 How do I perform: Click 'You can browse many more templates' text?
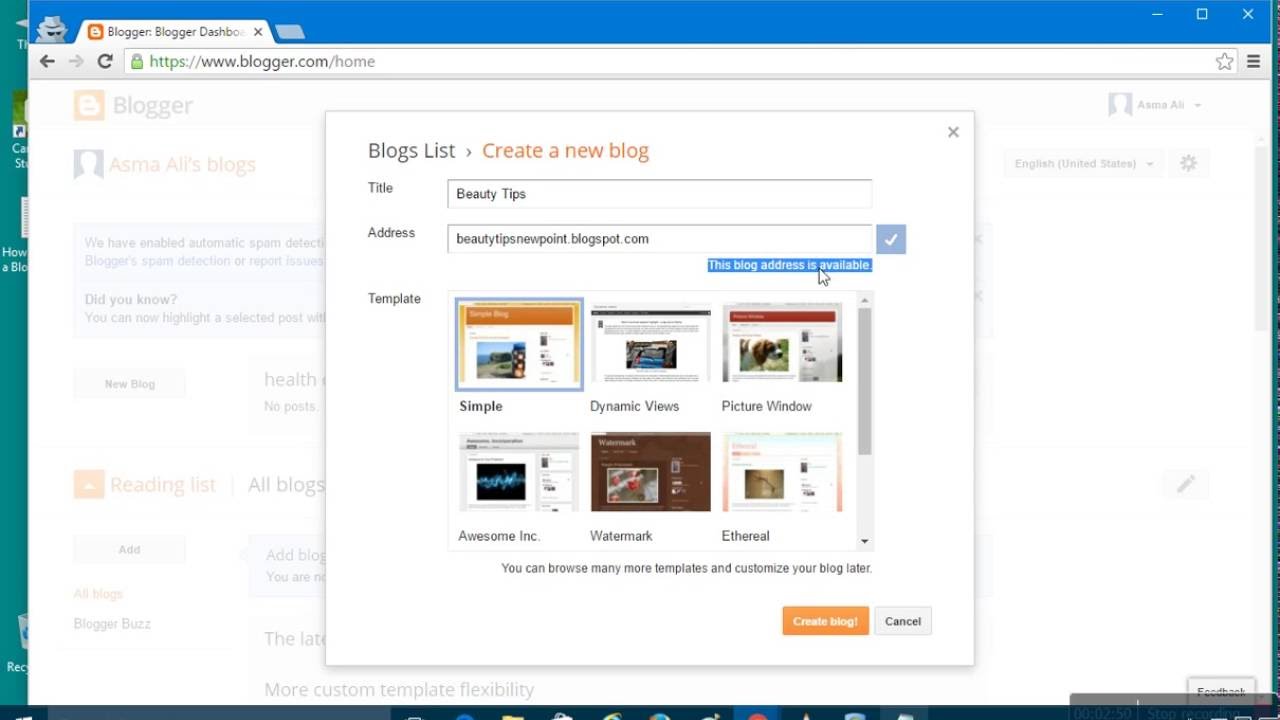click(686, 568)
